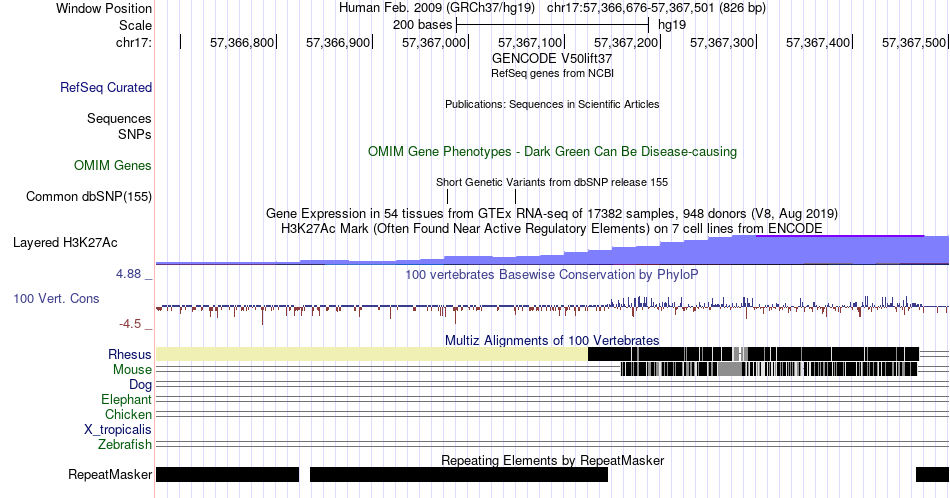Click the 200 bases scale bar
This screenshot has width=950, height=498.
(x=553, y=25)
